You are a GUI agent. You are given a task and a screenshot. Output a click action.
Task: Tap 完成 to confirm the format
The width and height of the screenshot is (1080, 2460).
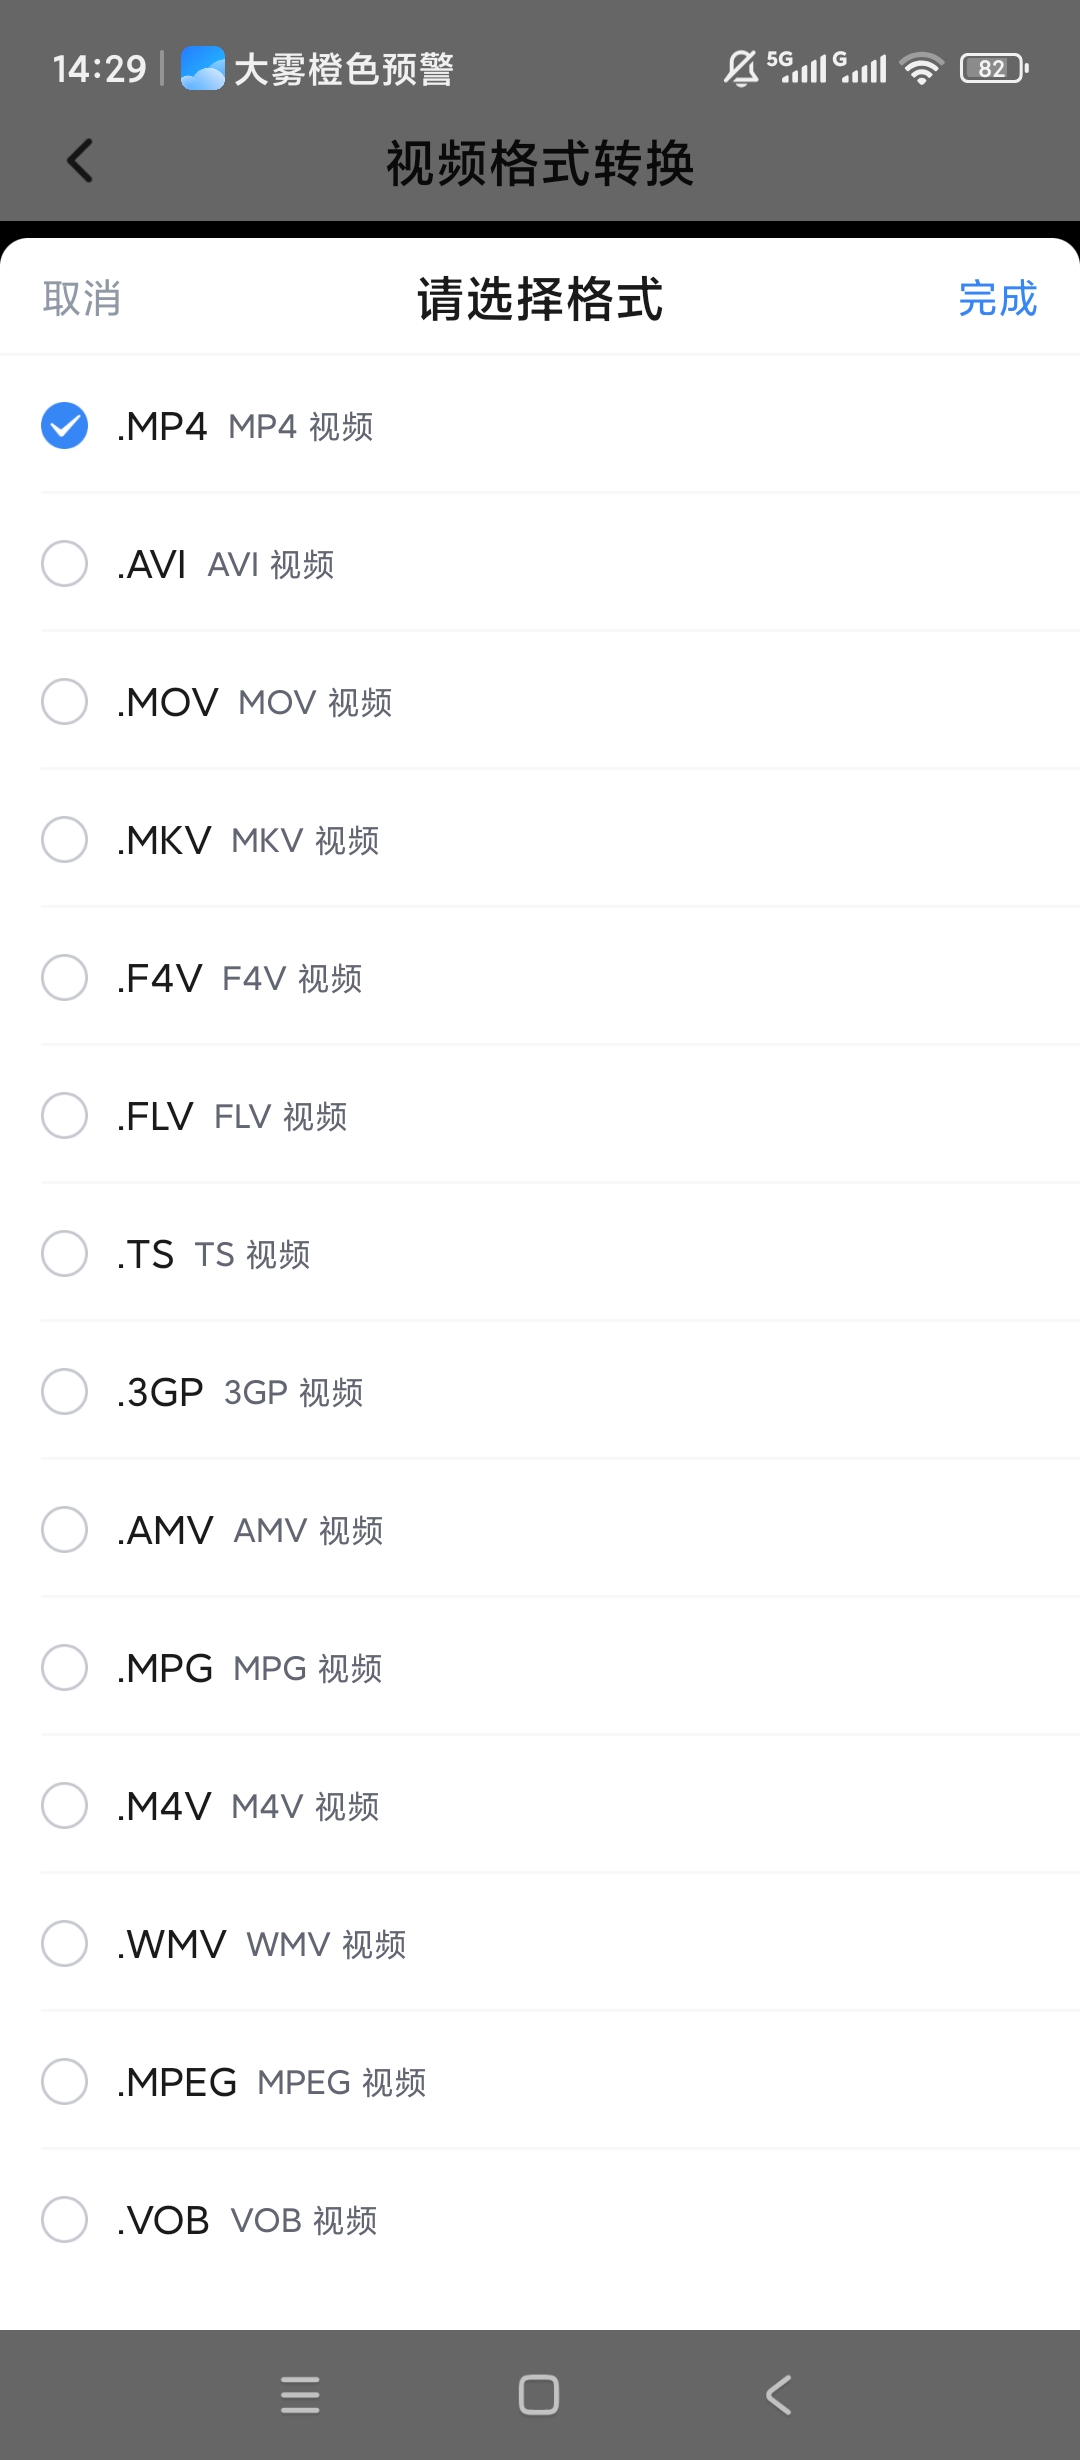pyautogui.click(x=998, y=299)
